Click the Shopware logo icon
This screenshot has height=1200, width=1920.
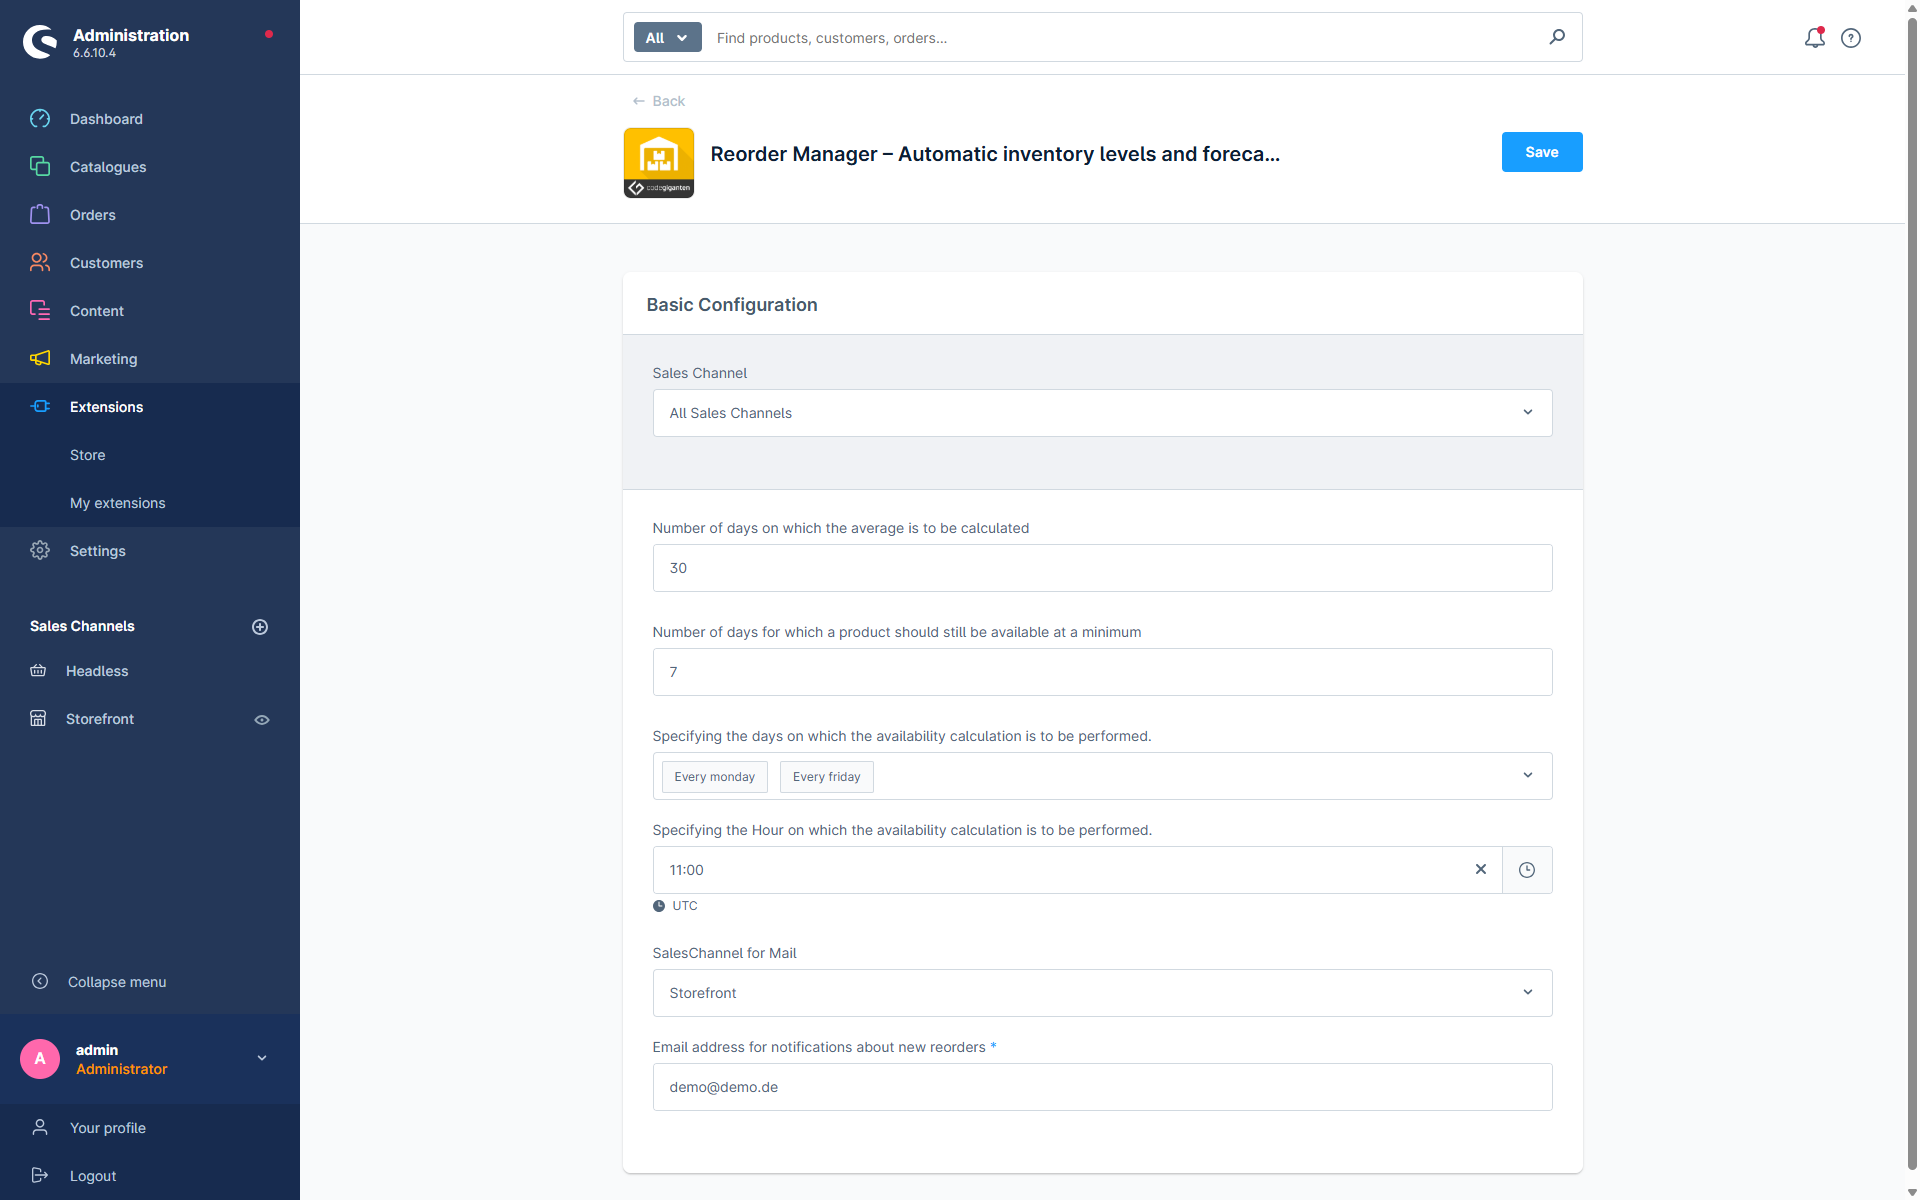40,42
